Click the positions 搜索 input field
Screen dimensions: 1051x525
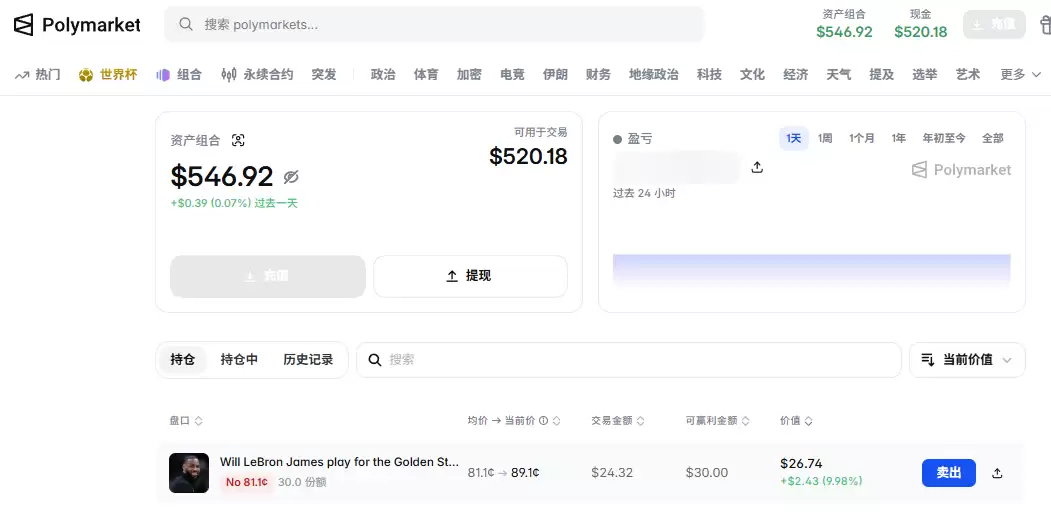(629, 360)
